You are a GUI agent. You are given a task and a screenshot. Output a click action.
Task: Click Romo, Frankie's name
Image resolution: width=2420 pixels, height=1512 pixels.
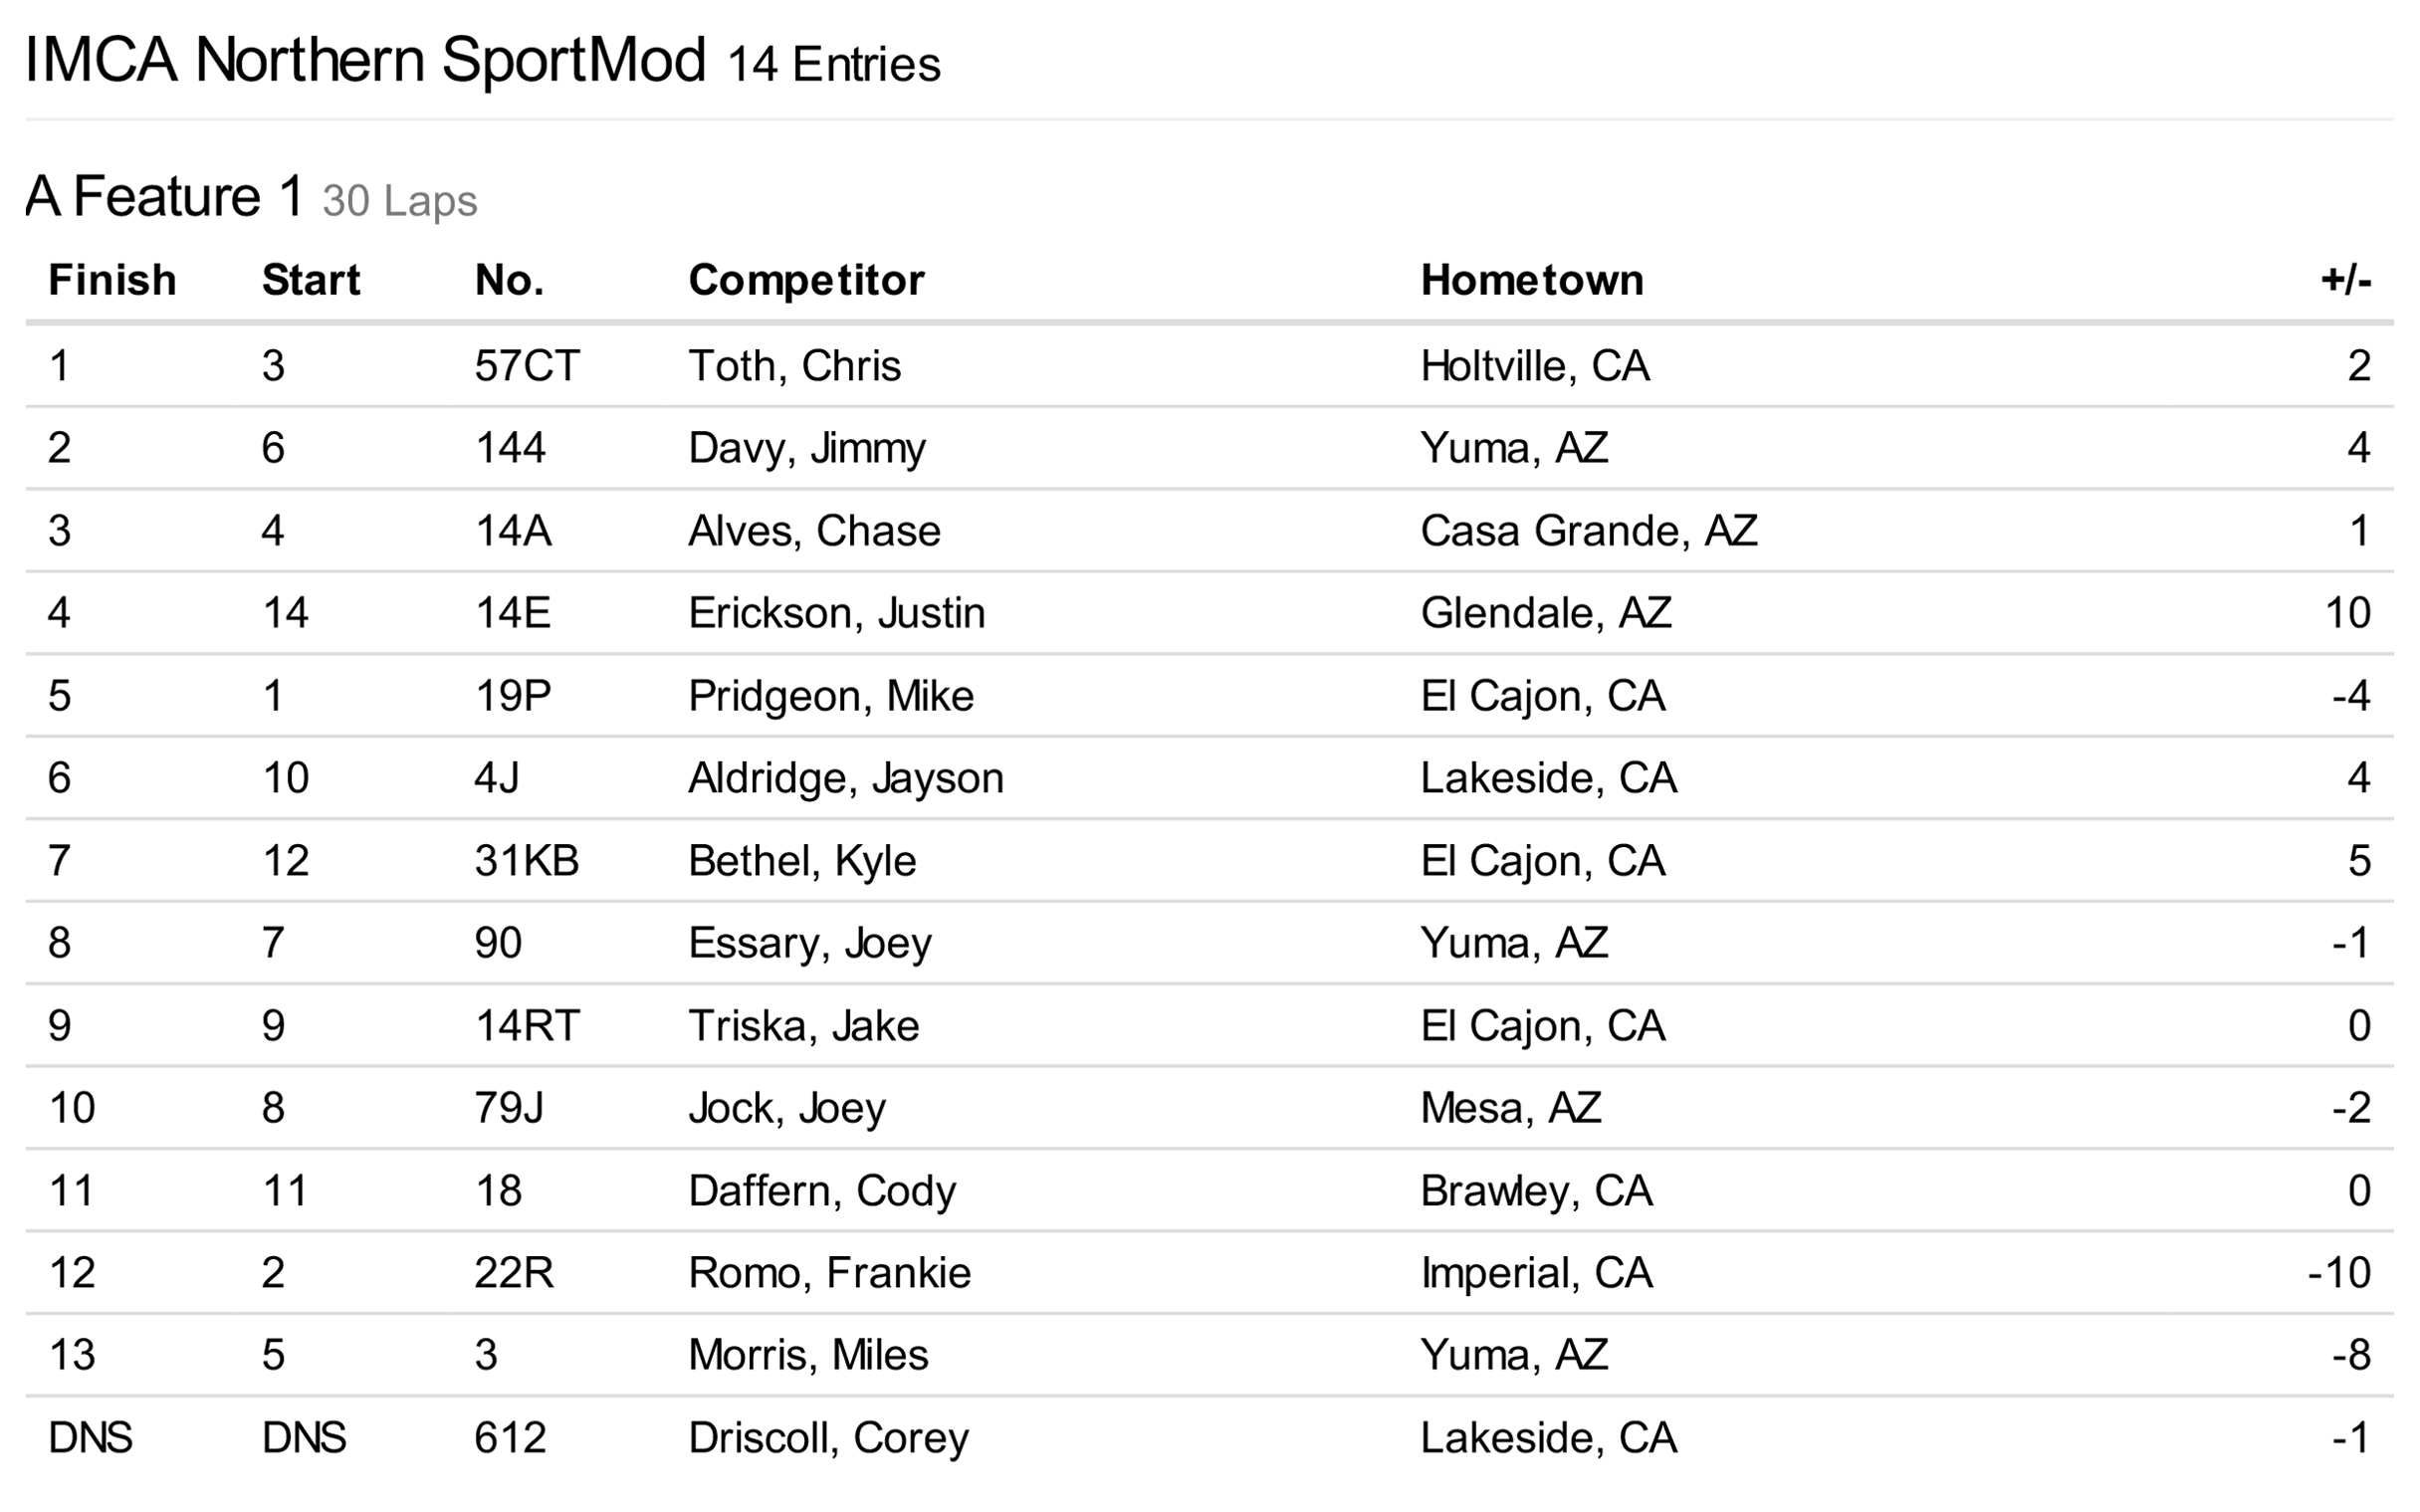(829, 1273)
